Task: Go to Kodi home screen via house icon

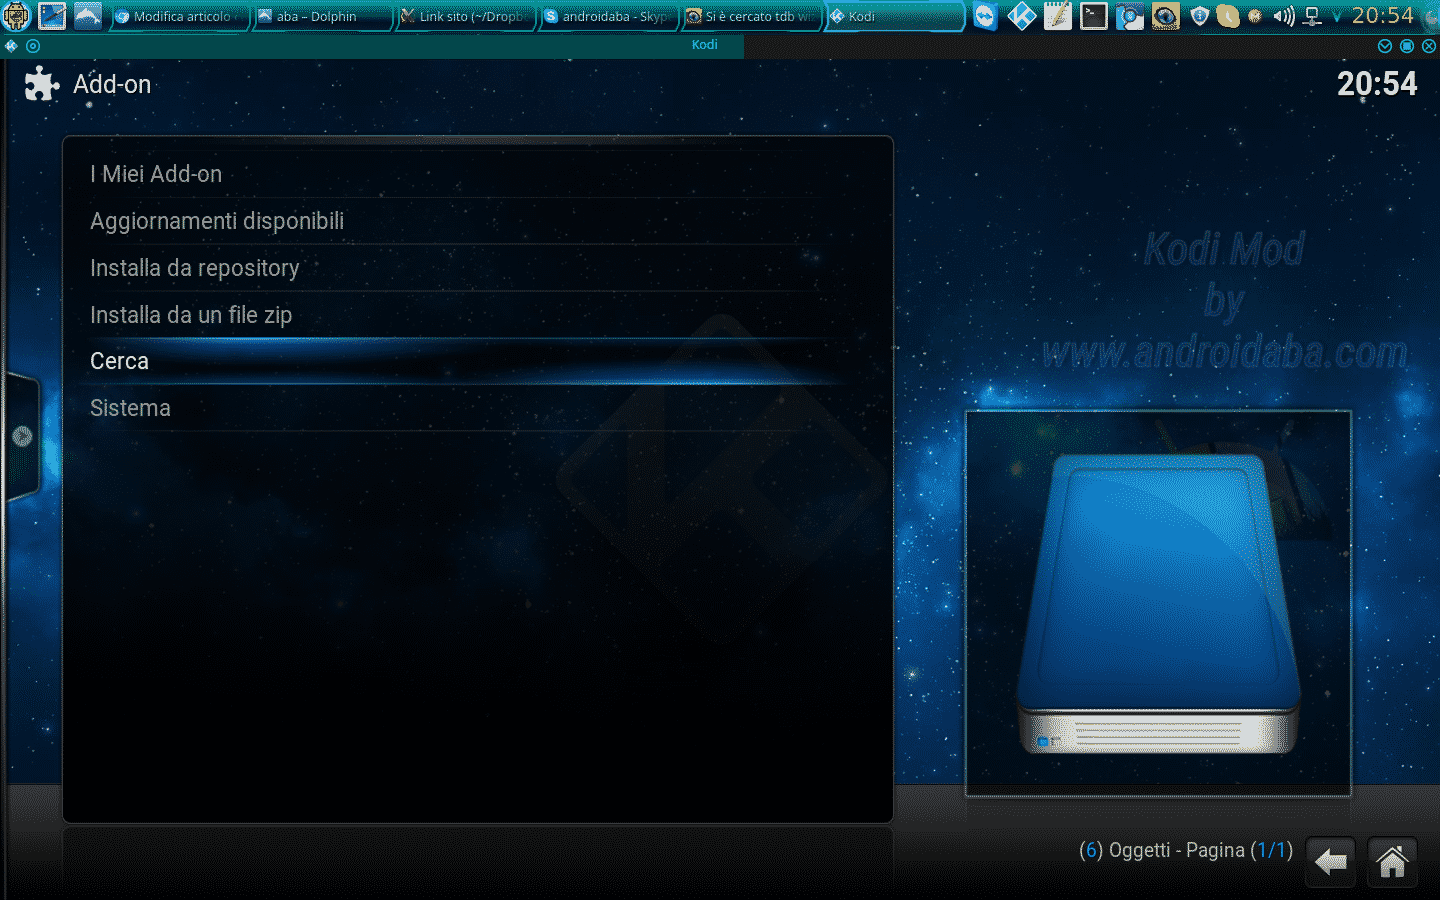Action: click(x=1392, y=861)
